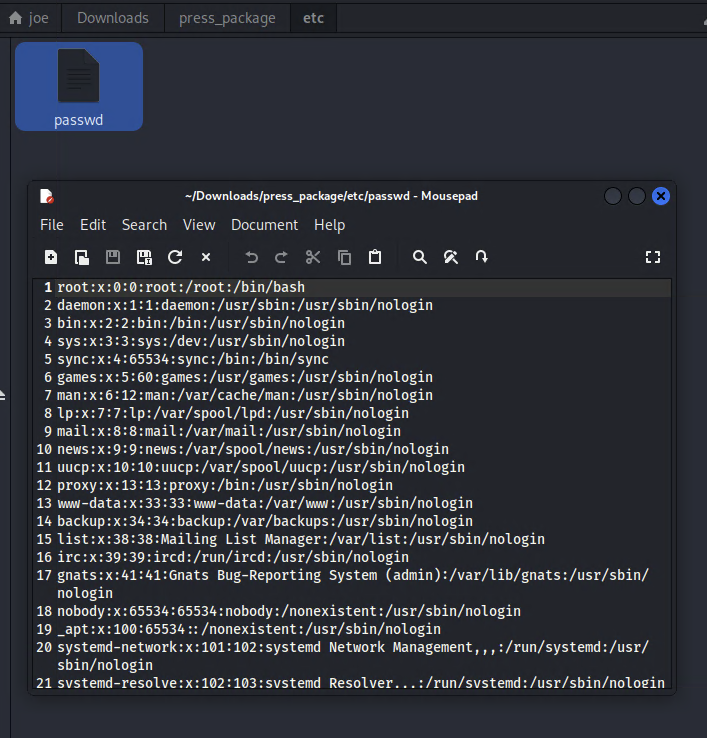
Task: Click the Mousepad minimize button
Action: 613,196
